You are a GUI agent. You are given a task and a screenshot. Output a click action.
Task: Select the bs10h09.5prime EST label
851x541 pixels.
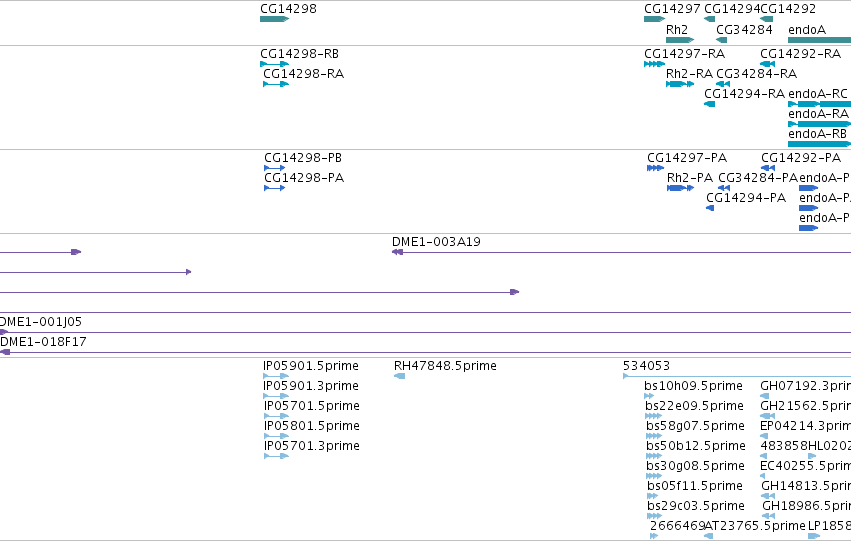(693, 386)
